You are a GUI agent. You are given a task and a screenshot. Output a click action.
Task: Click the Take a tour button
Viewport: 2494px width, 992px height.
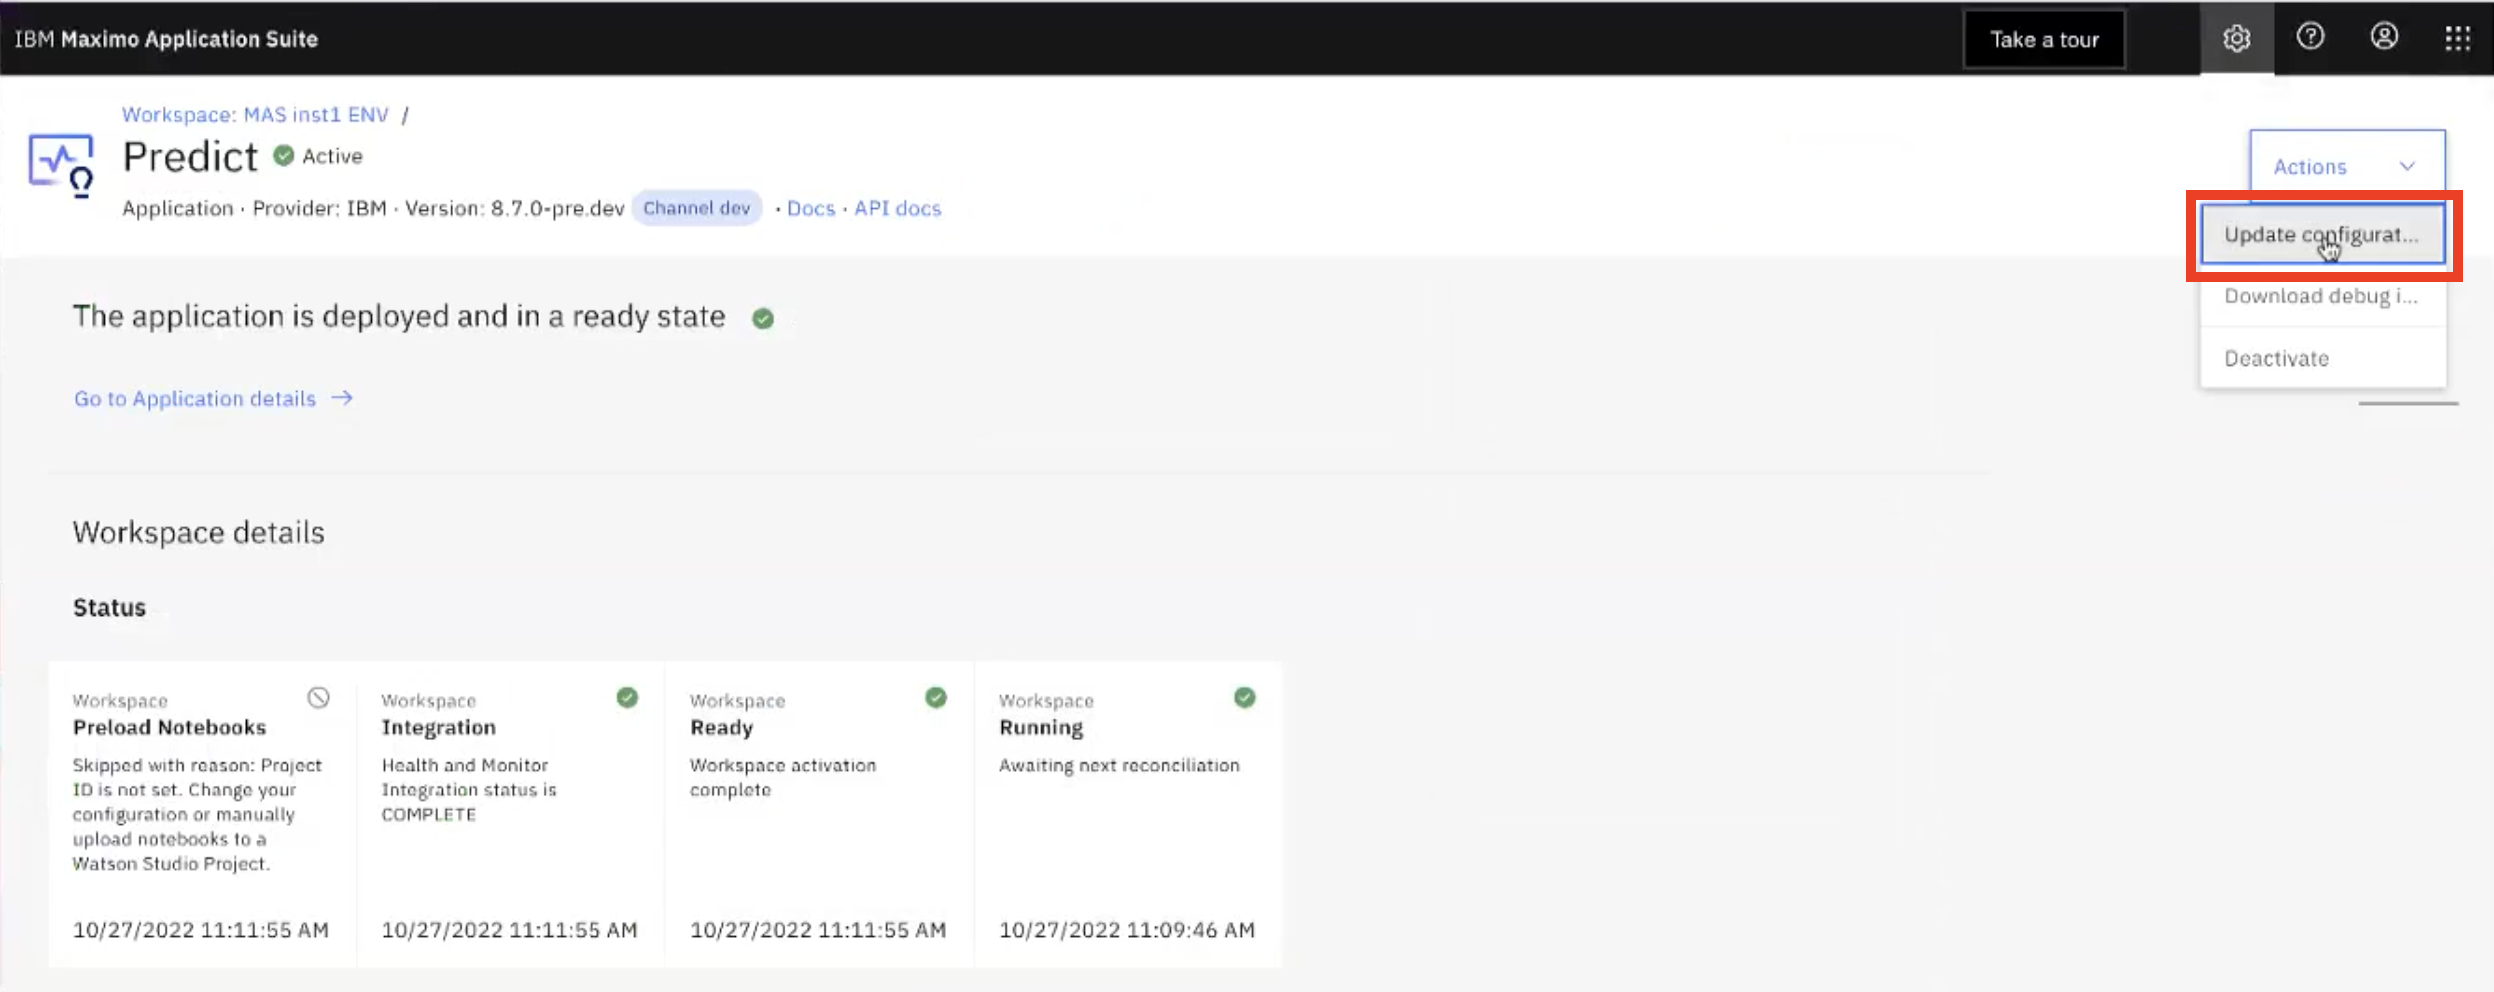[x=2044, y=39]
